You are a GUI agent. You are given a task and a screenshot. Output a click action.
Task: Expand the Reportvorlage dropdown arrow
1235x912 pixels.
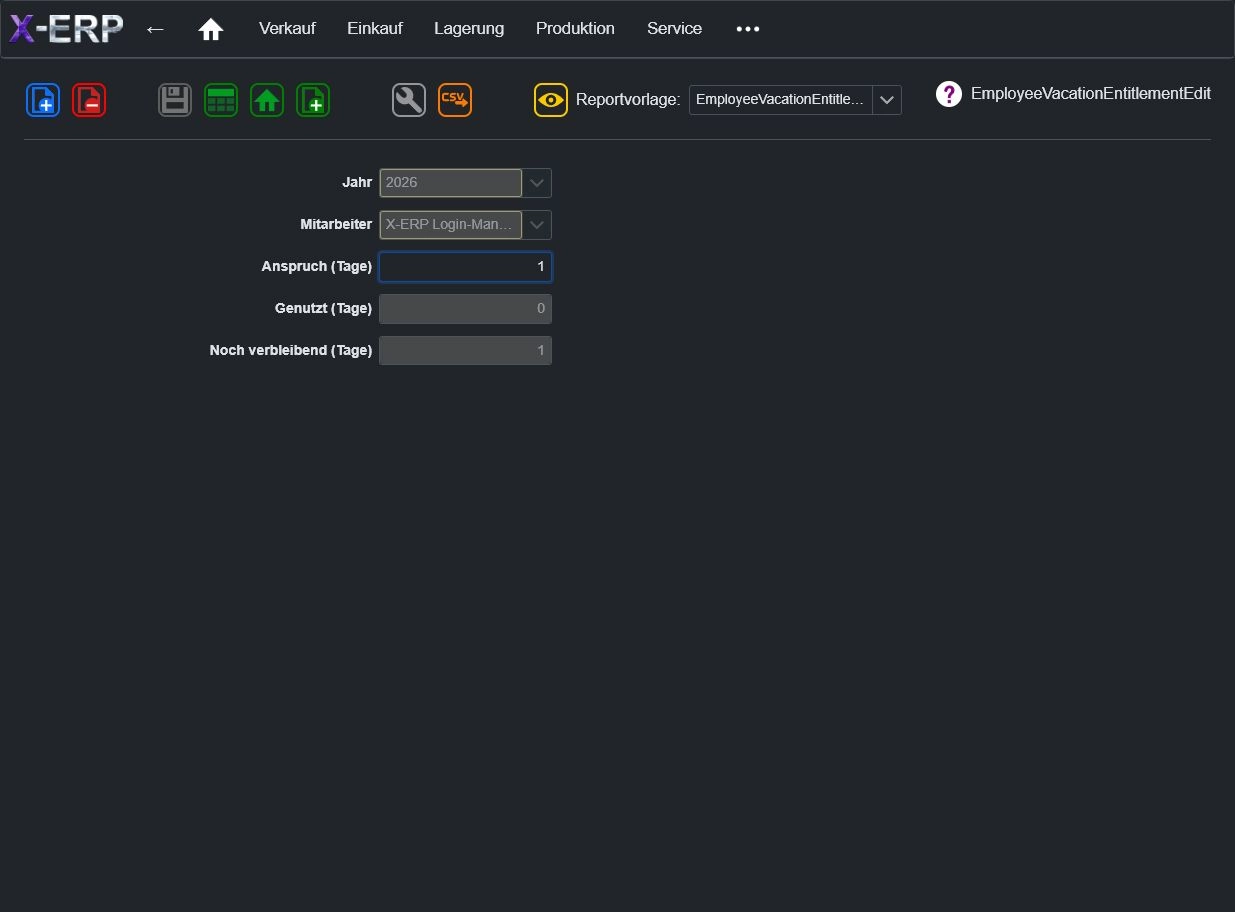(x=887, y=100)
